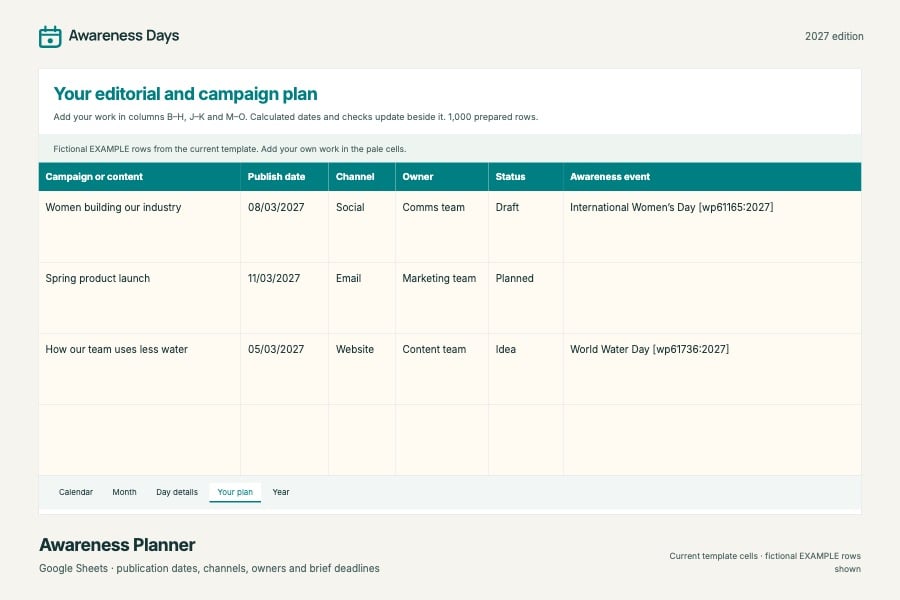Click the Awareness Days calendar logo icon

click(x=50, y=37)
